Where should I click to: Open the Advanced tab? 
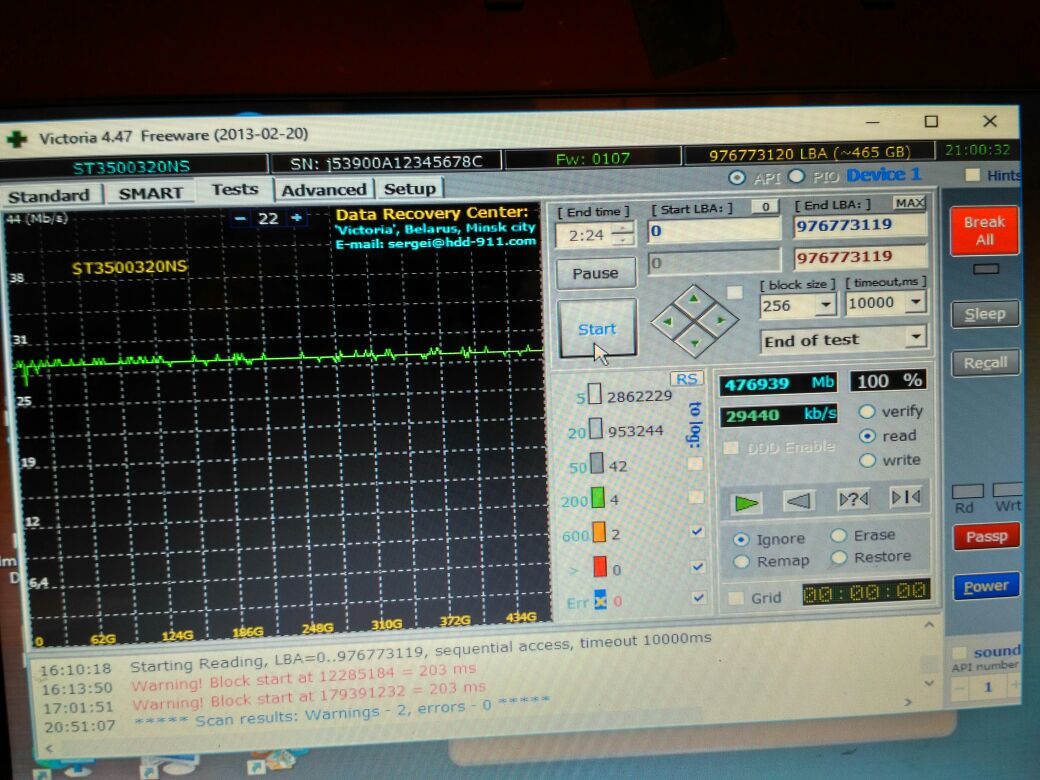tap(323, 189)
